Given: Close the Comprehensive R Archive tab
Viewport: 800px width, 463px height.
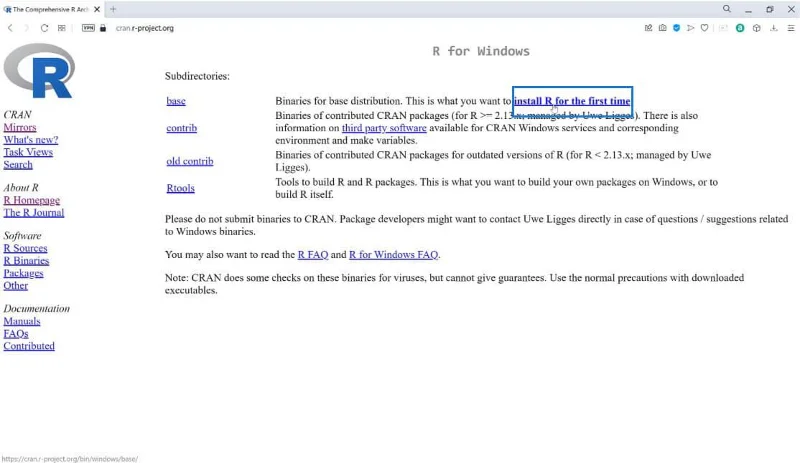Looking at the screenshot, I should (97, 9).
